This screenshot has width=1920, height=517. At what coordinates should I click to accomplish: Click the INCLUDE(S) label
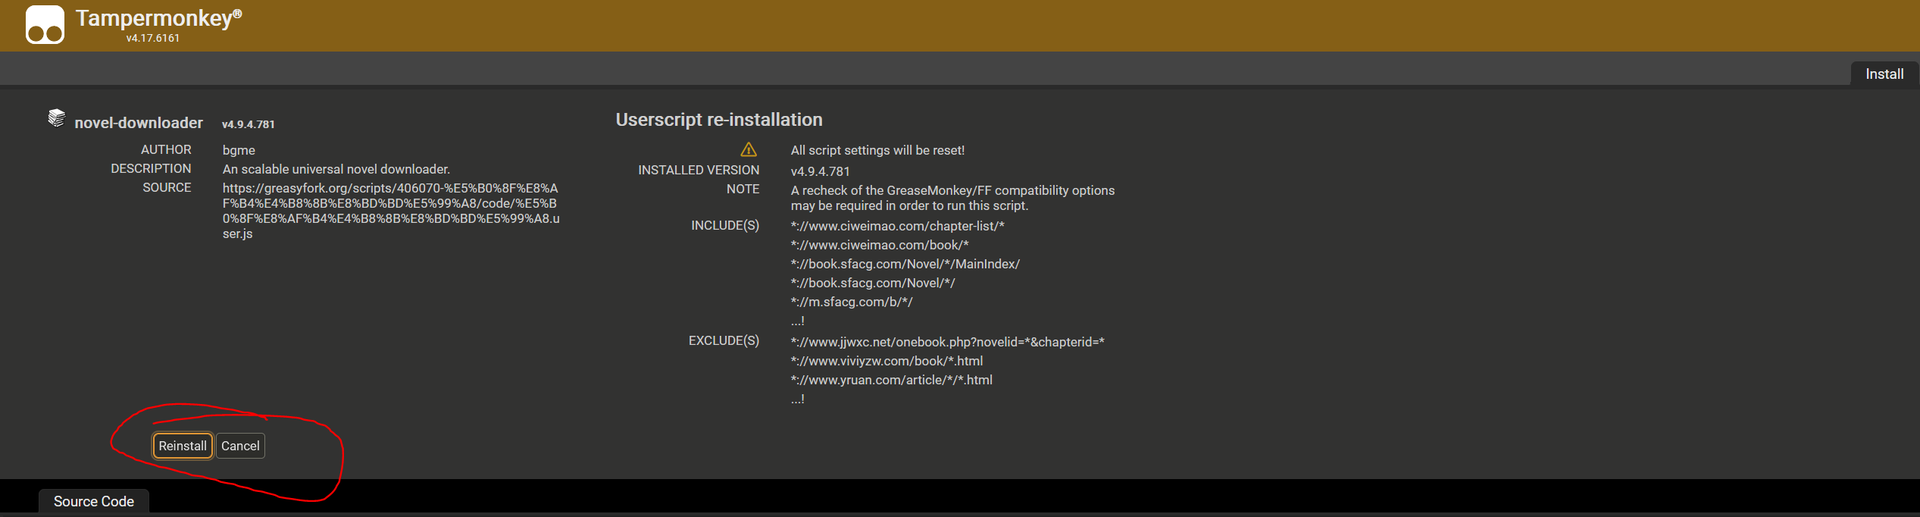click(x=725, y=226)
